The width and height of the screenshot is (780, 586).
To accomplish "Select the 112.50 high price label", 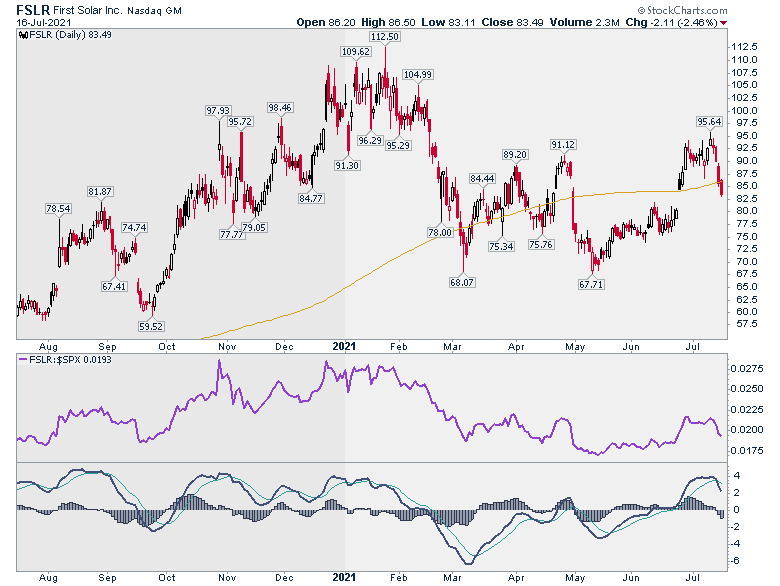I will pos(385,37).
